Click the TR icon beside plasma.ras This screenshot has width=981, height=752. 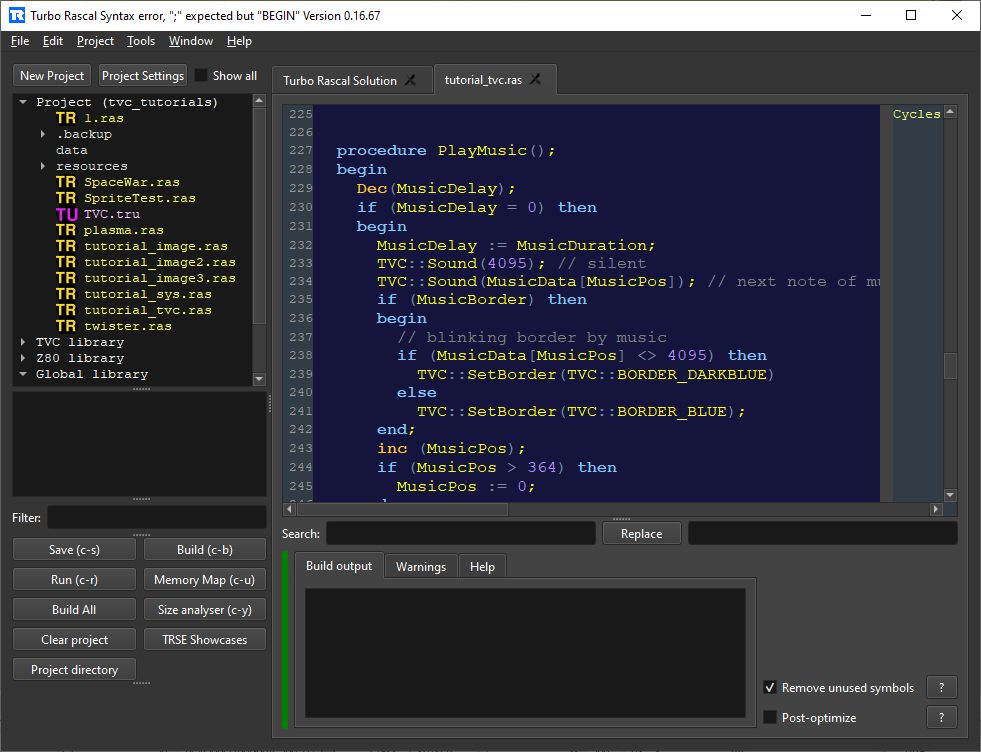tap(66, 230)
